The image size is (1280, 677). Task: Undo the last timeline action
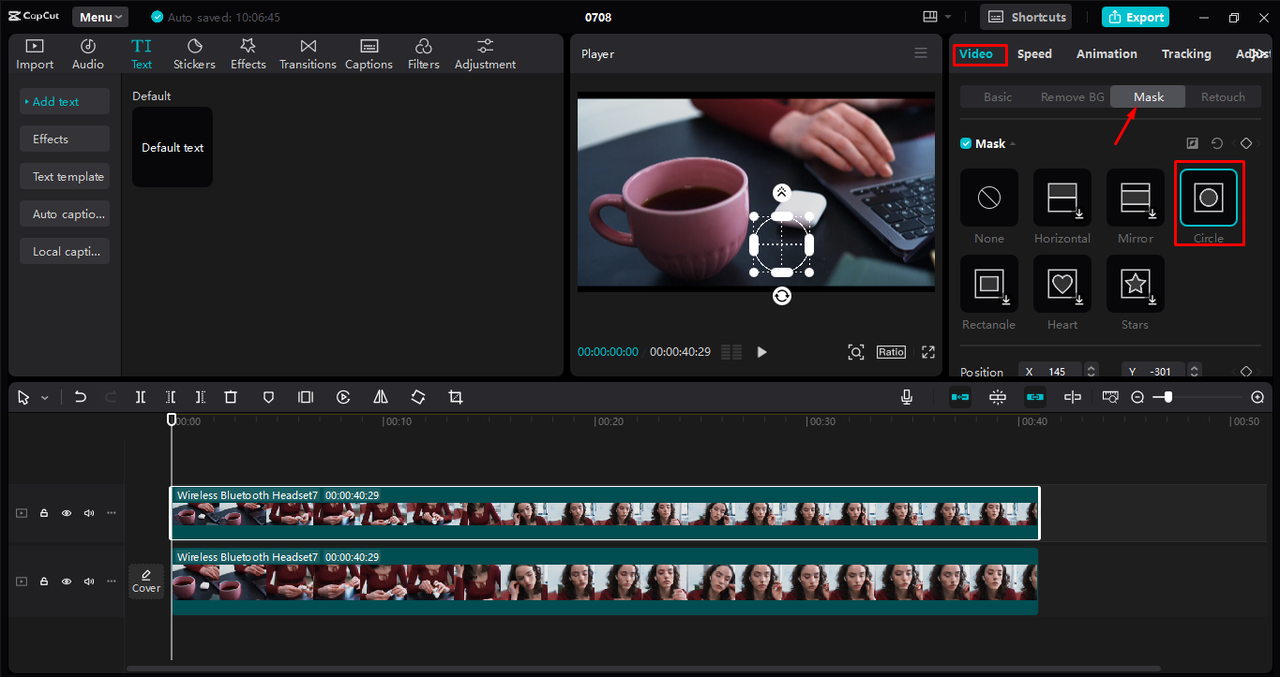pos(81,397)
